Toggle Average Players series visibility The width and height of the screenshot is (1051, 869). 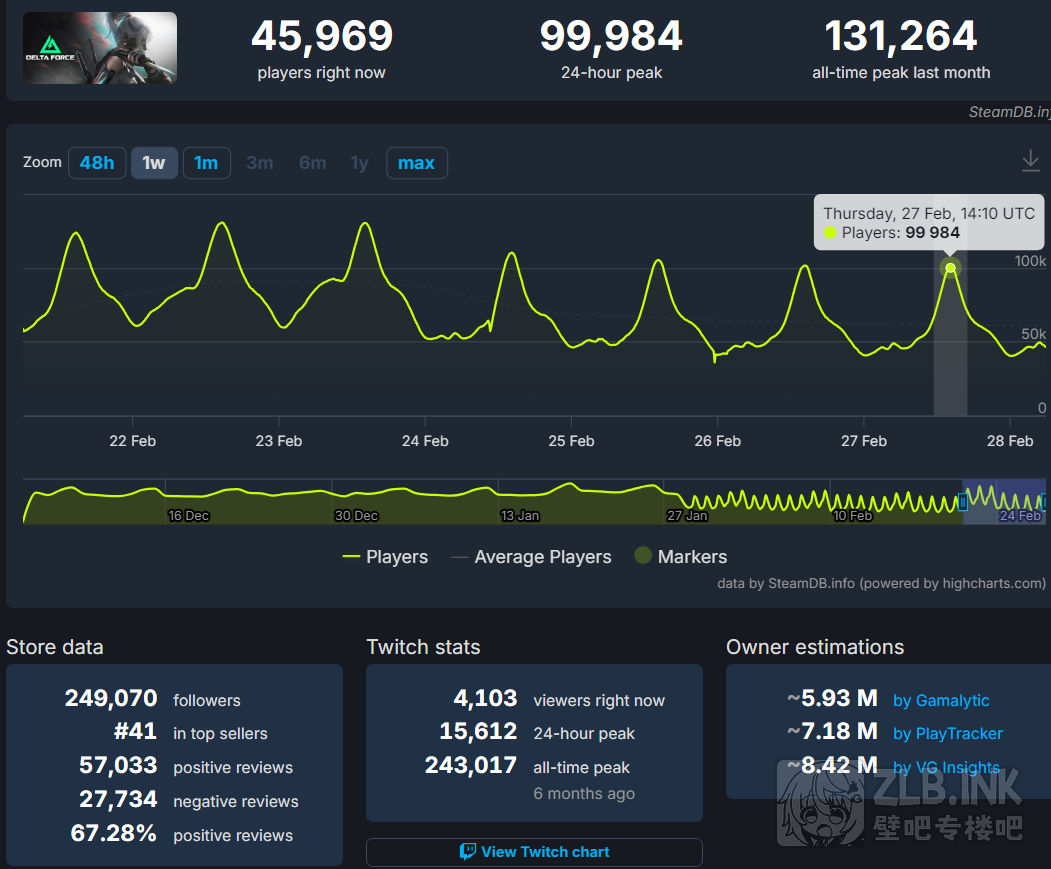(x=531, y=557)
